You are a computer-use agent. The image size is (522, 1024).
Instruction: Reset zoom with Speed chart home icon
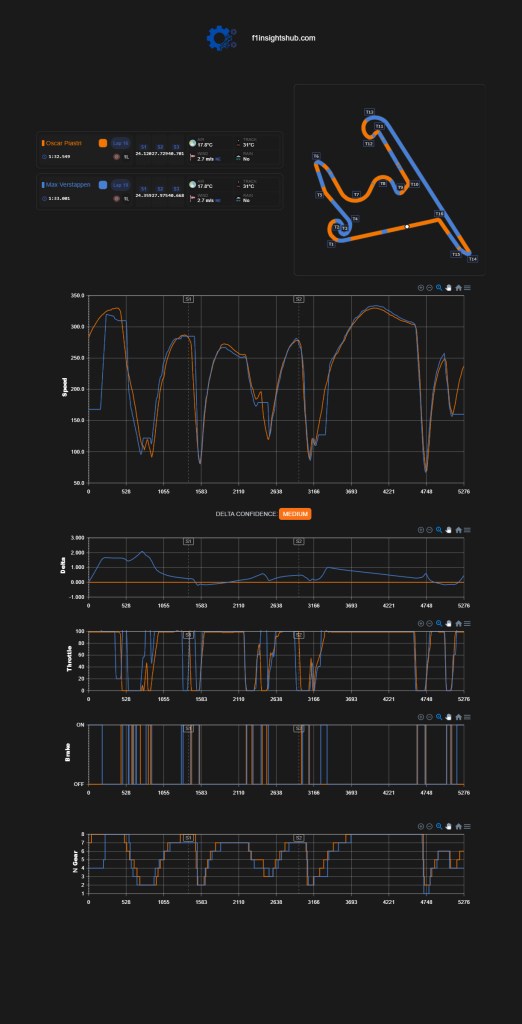[x=458, y=287]
